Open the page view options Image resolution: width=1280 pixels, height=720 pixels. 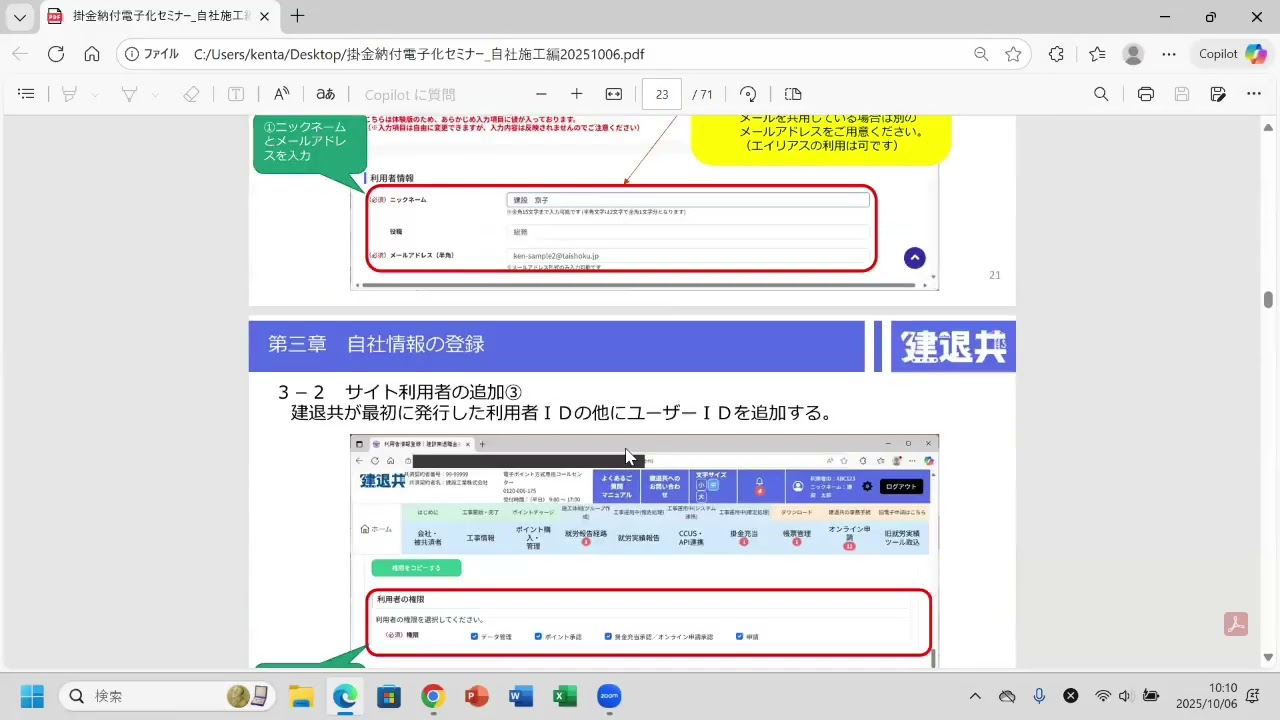[x=793, y=94]
